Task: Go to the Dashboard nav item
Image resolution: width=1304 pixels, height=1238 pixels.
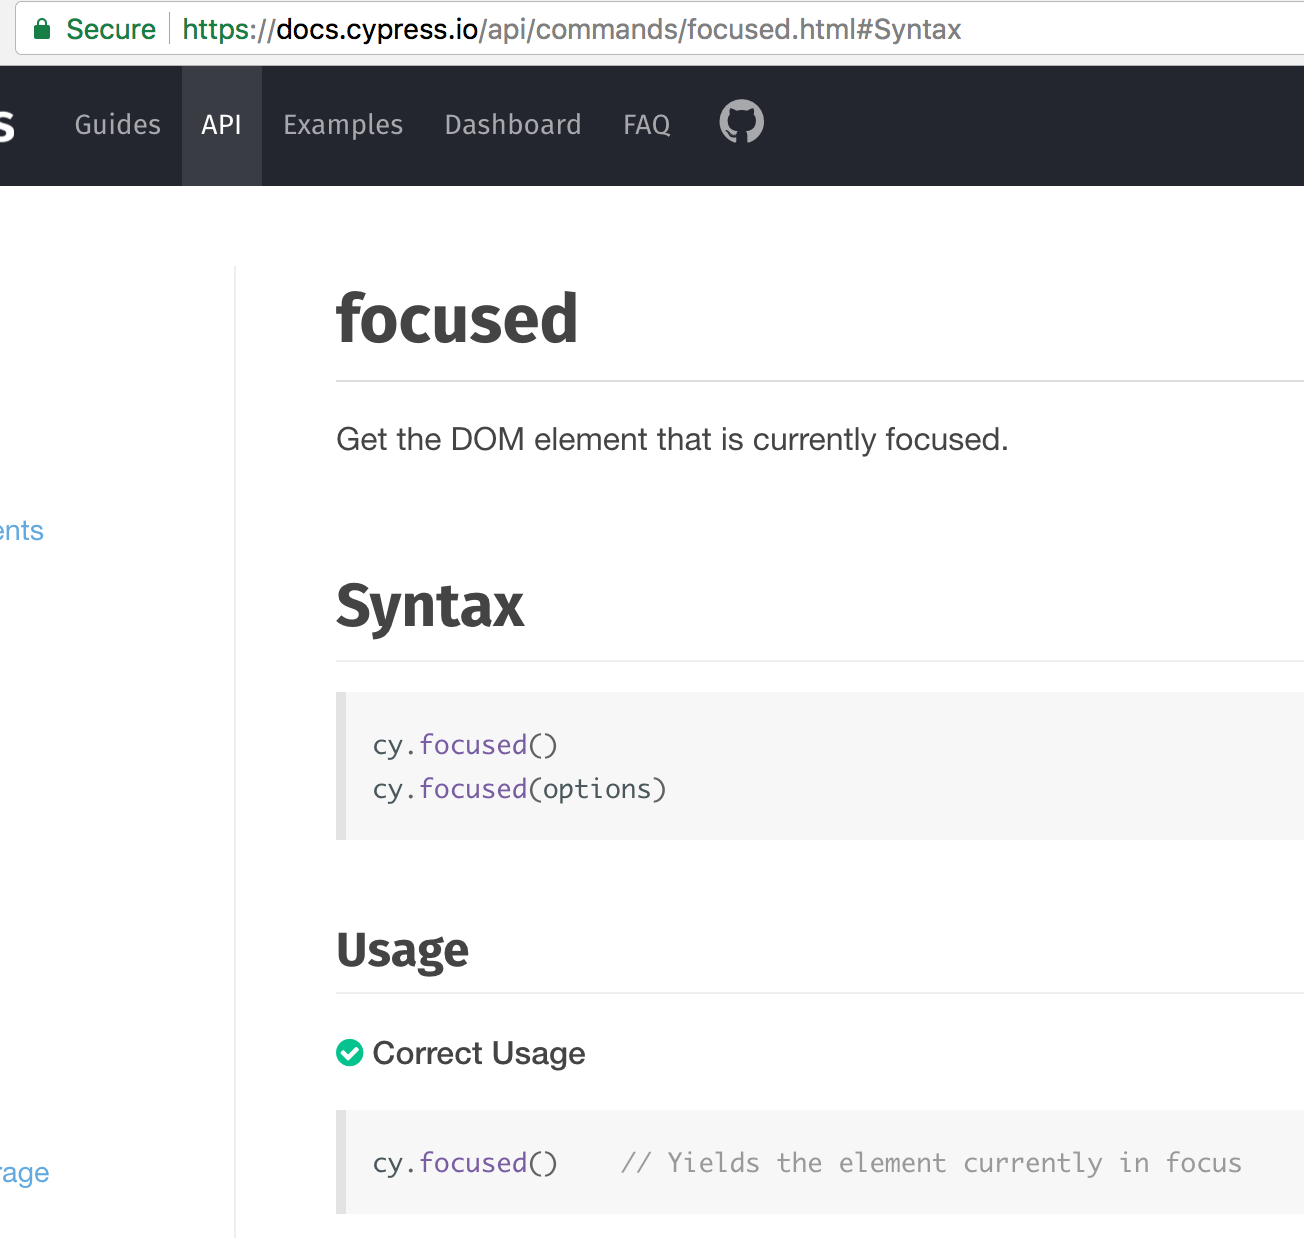Action: 513,125
